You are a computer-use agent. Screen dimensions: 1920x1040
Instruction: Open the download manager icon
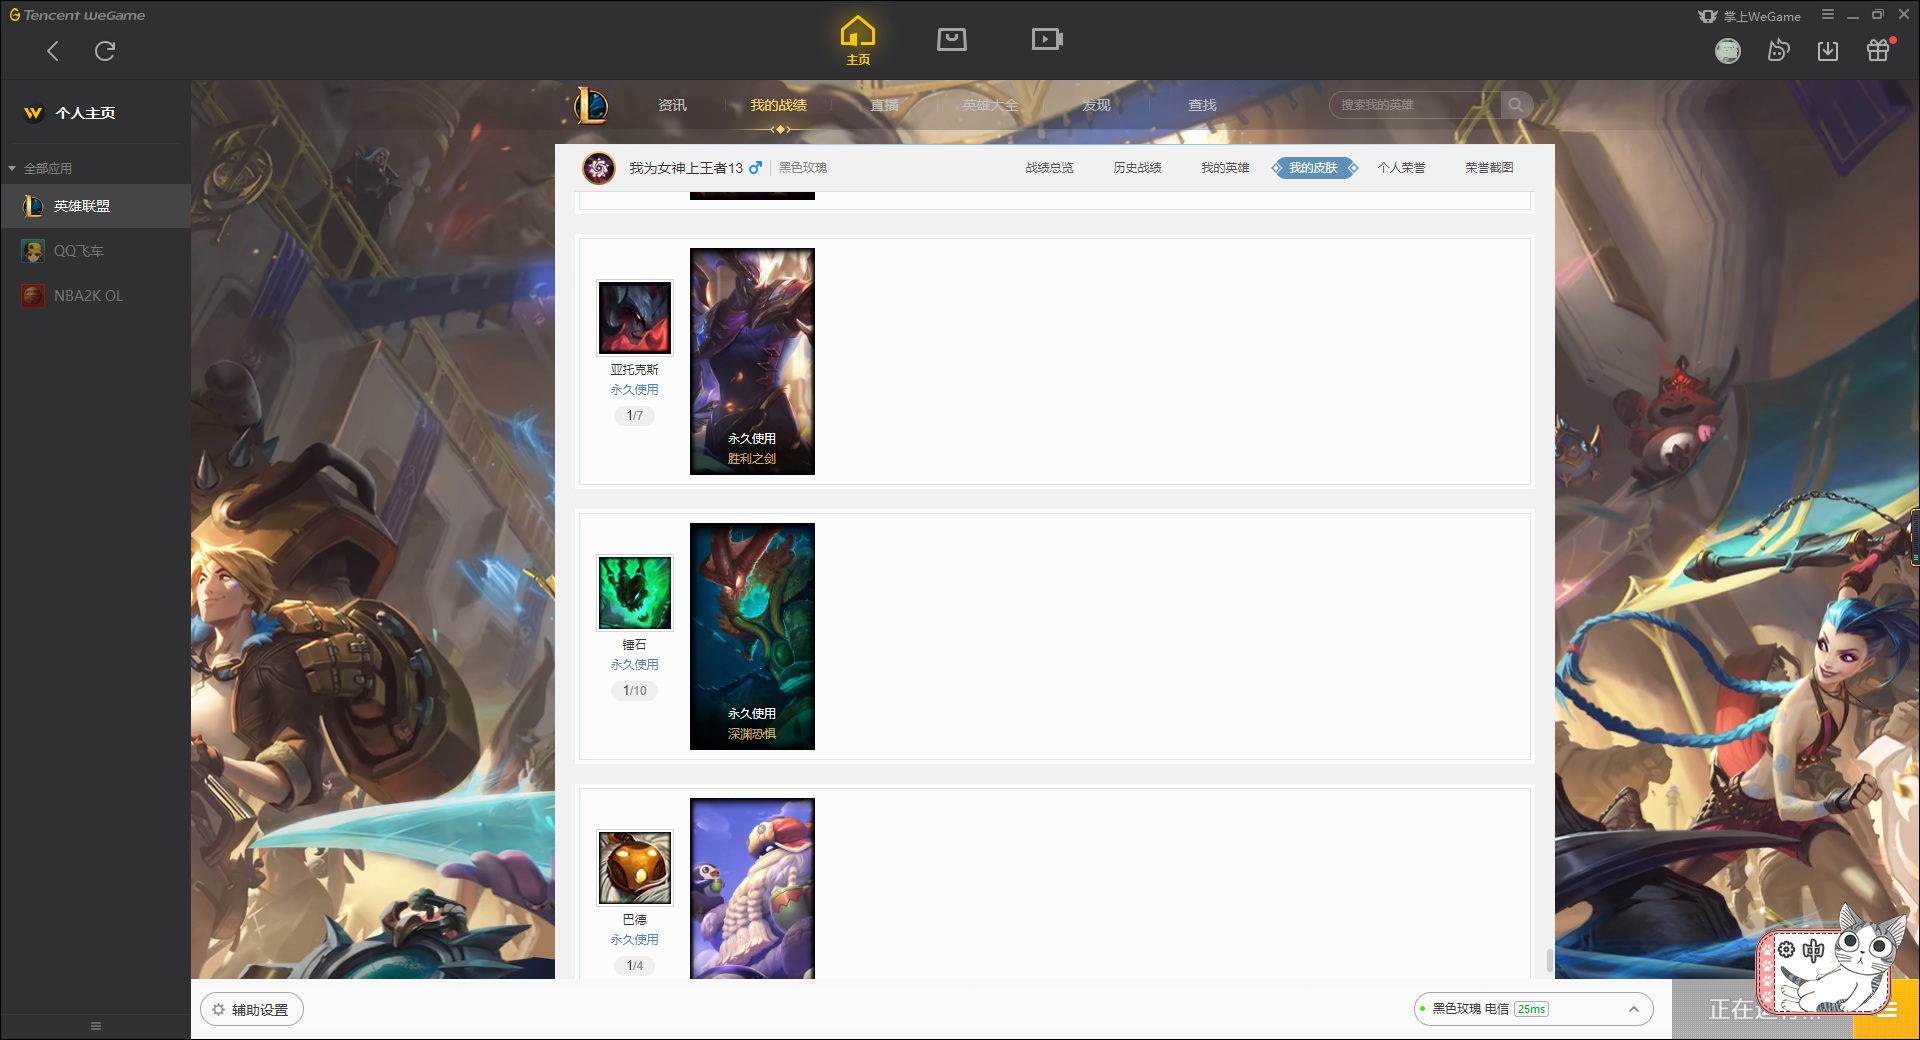[x=1828, y=51]
